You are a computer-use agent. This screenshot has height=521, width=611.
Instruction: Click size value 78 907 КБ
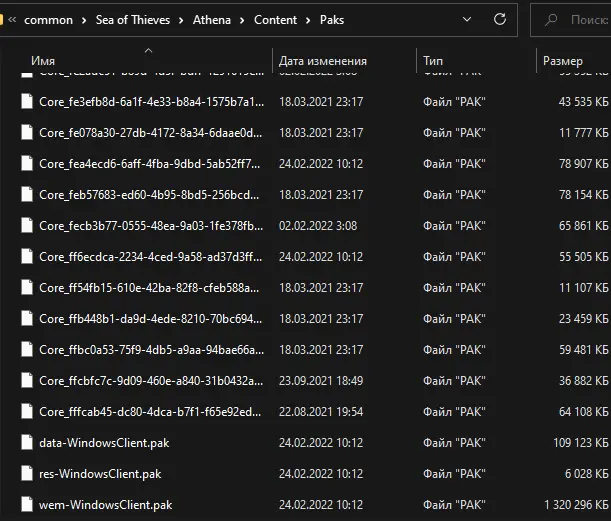(583, 164)
